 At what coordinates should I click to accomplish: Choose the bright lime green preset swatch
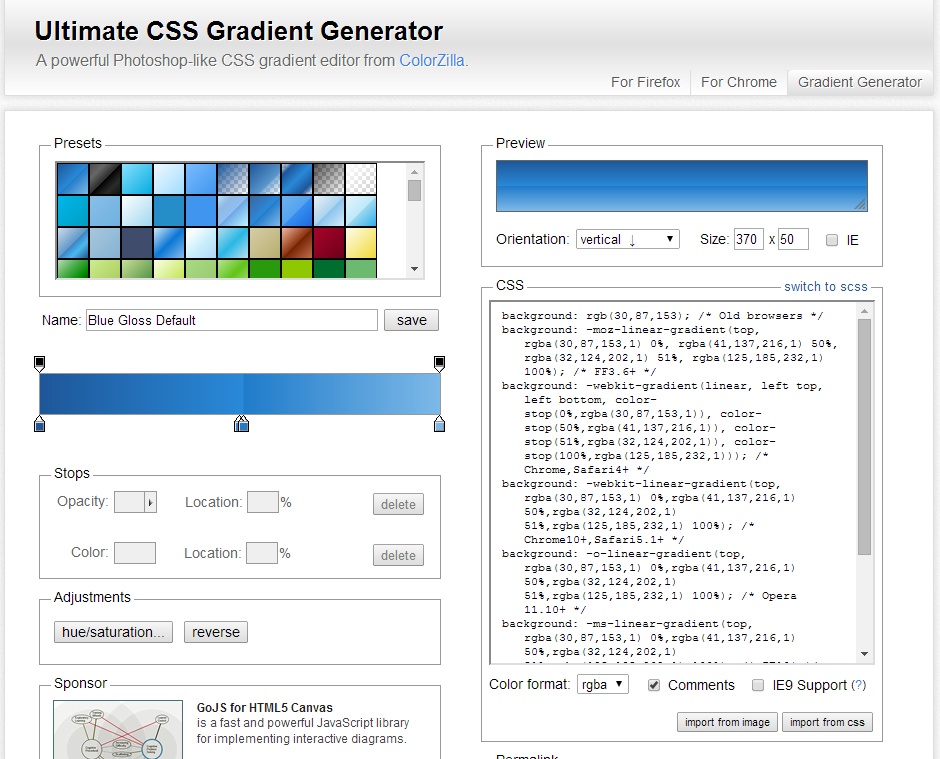coord(297,269)
